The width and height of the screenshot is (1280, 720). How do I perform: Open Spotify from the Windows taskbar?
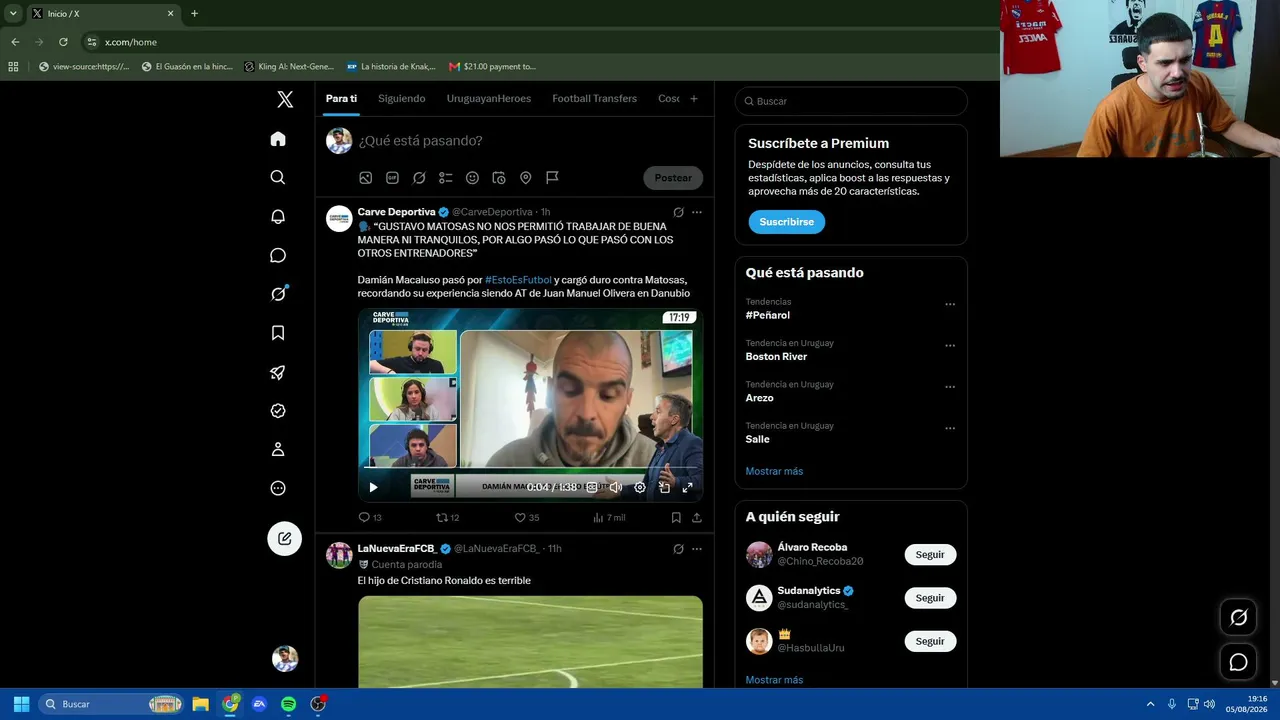click(288, 704)
